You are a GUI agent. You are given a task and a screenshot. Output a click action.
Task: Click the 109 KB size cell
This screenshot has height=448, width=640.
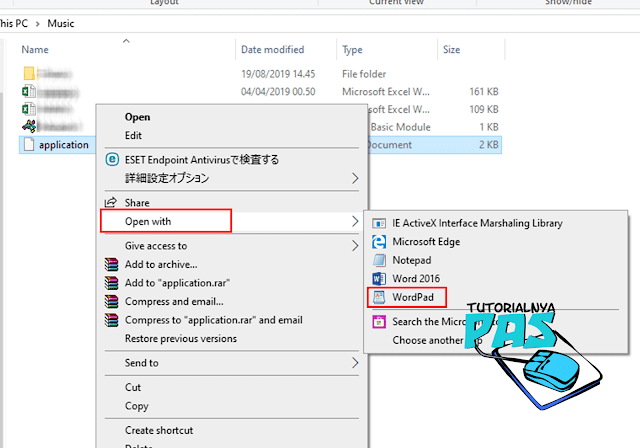point(484,109)
